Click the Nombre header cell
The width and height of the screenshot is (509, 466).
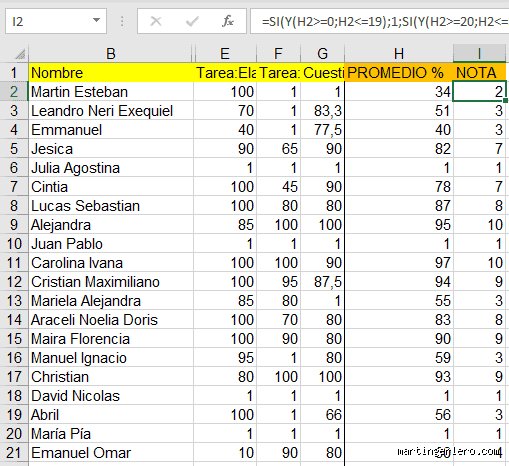pos(111,73)
